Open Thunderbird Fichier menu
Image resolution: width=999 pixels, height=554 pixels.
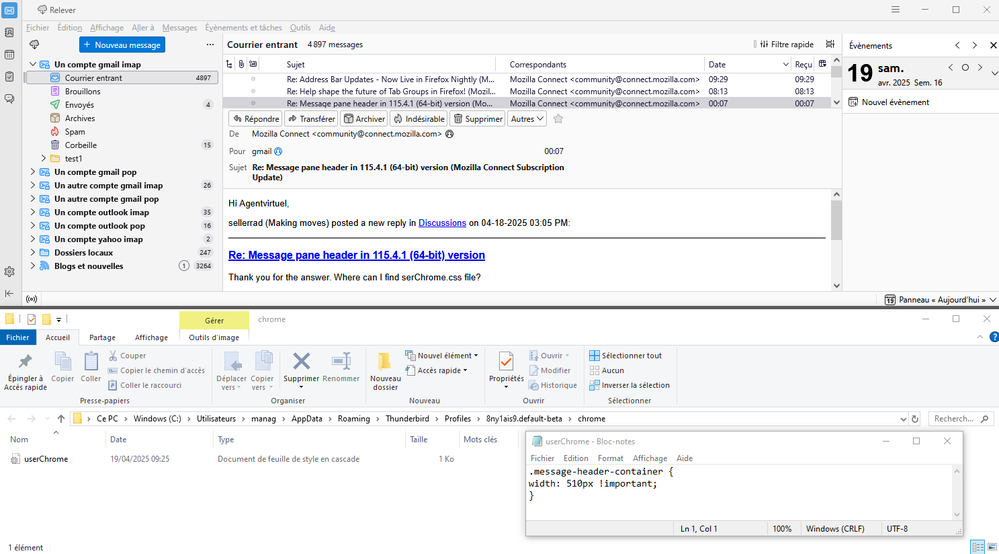(x=38, y=27)
